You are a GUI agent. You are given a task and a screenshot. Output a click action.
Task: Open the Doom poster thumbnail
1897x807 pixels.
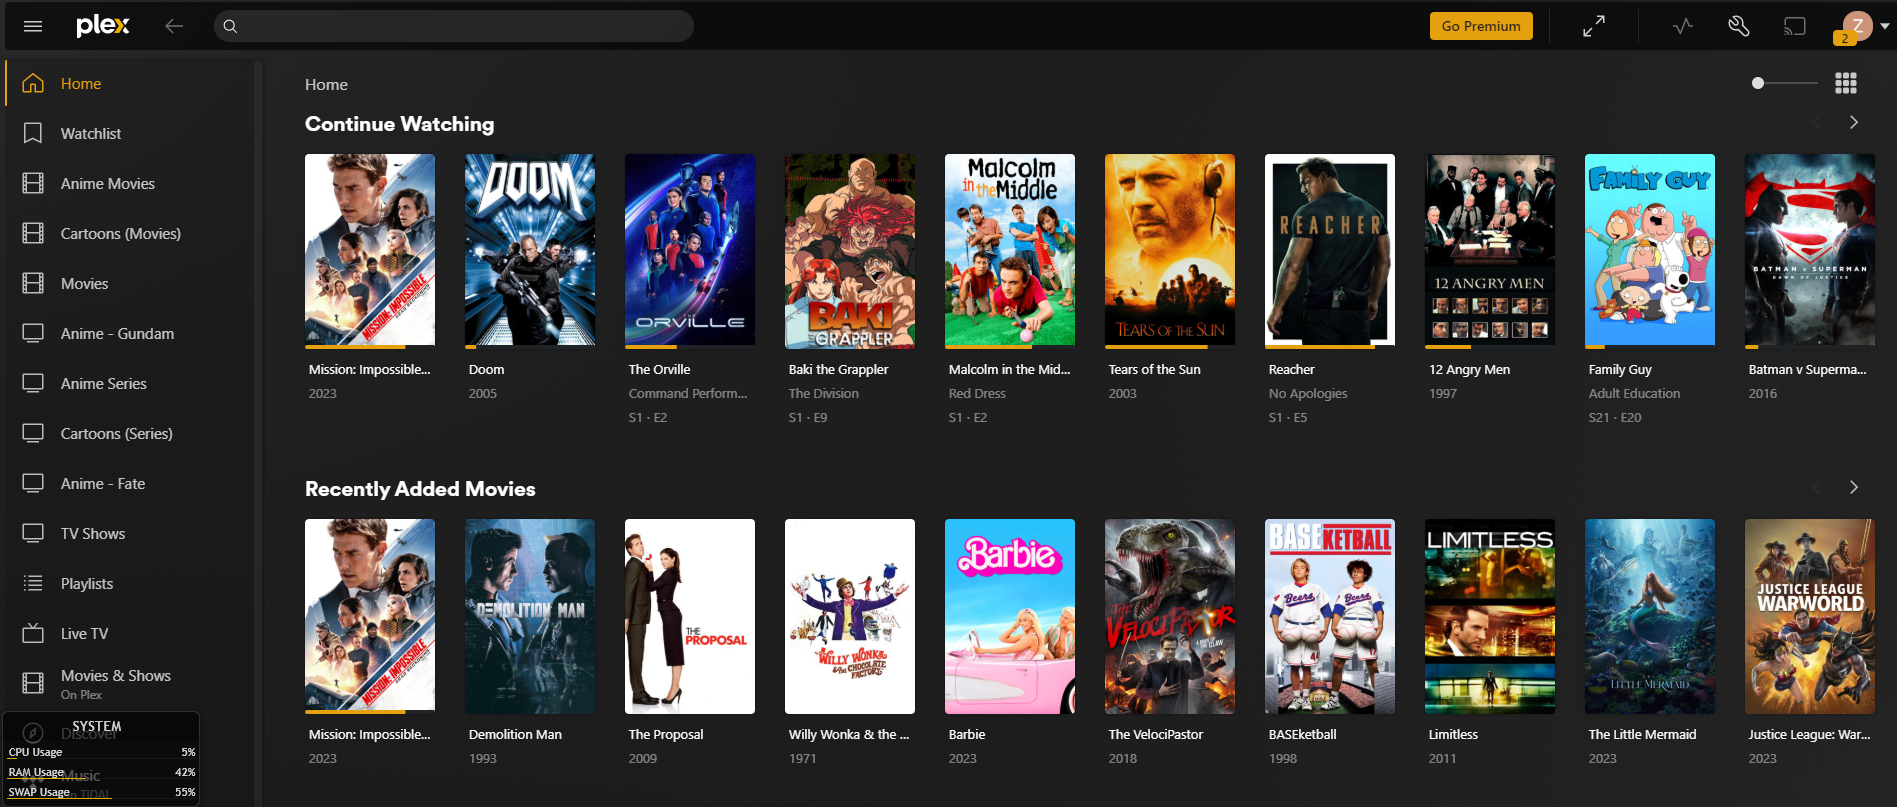click(x=530, y=250)
